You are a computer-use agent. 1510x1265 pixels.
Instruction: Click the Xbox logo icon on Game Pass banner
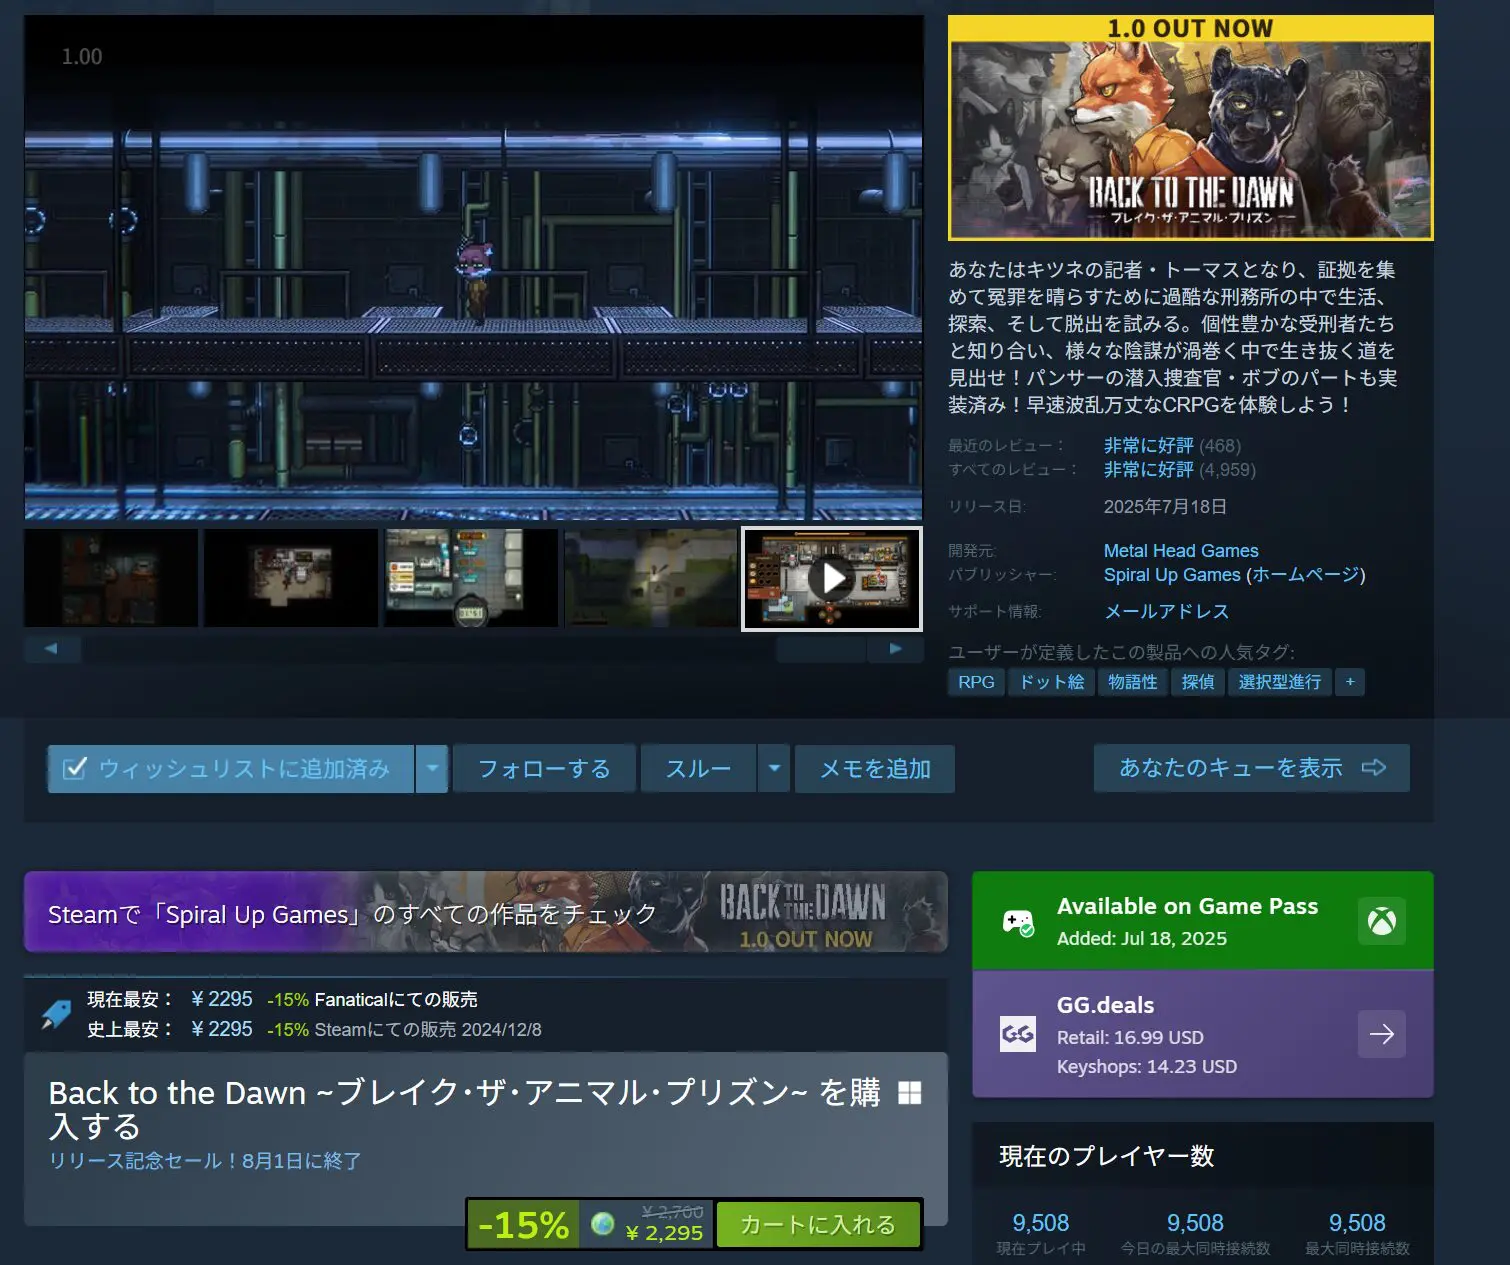click(1381, 921)
